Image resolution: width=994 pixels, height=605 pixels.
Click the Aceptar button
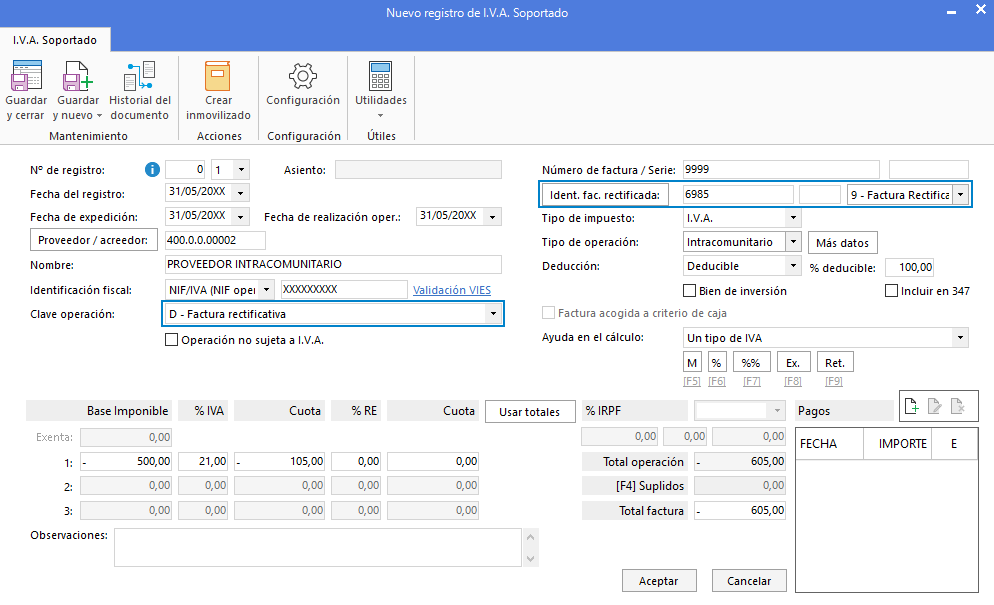point(659,581)
